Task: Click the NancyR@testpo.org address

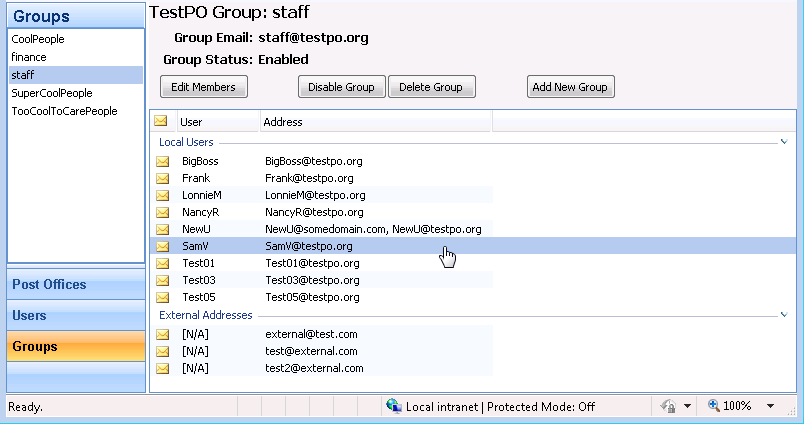Action: click(314, 212)
